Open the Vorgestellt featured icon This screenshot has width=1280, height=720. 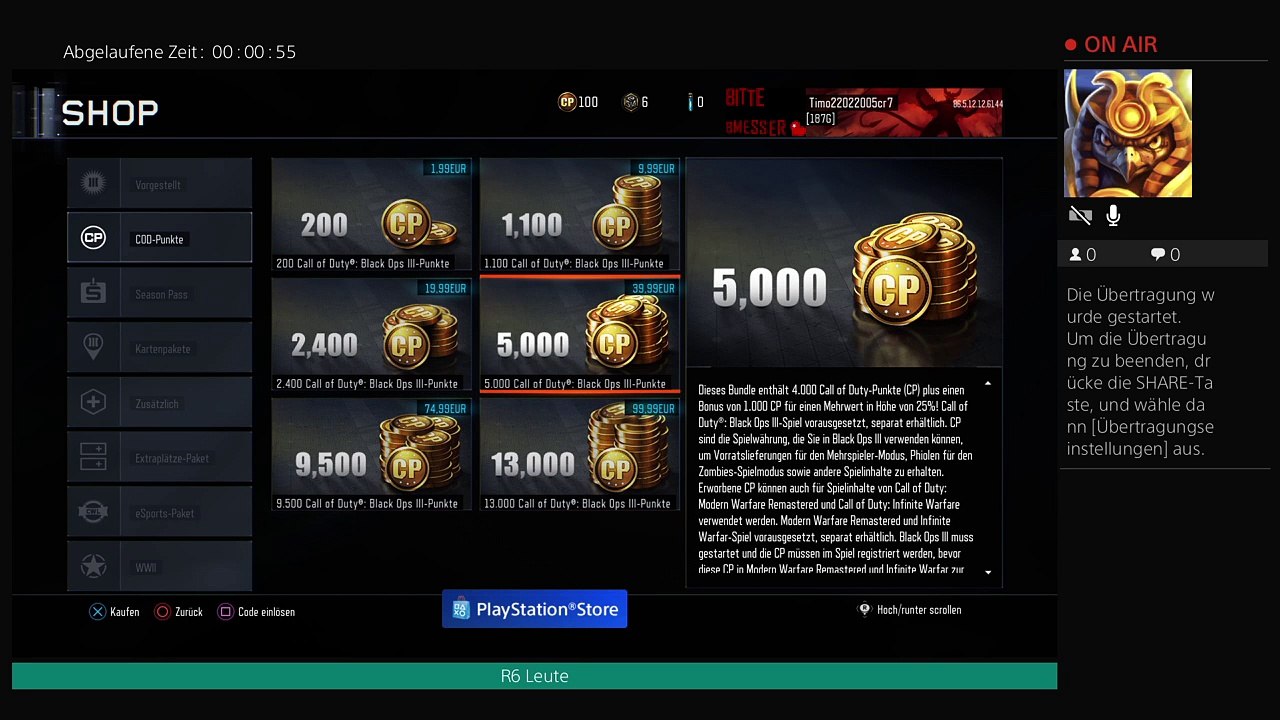pyautogui.click(x=93, y=183)
